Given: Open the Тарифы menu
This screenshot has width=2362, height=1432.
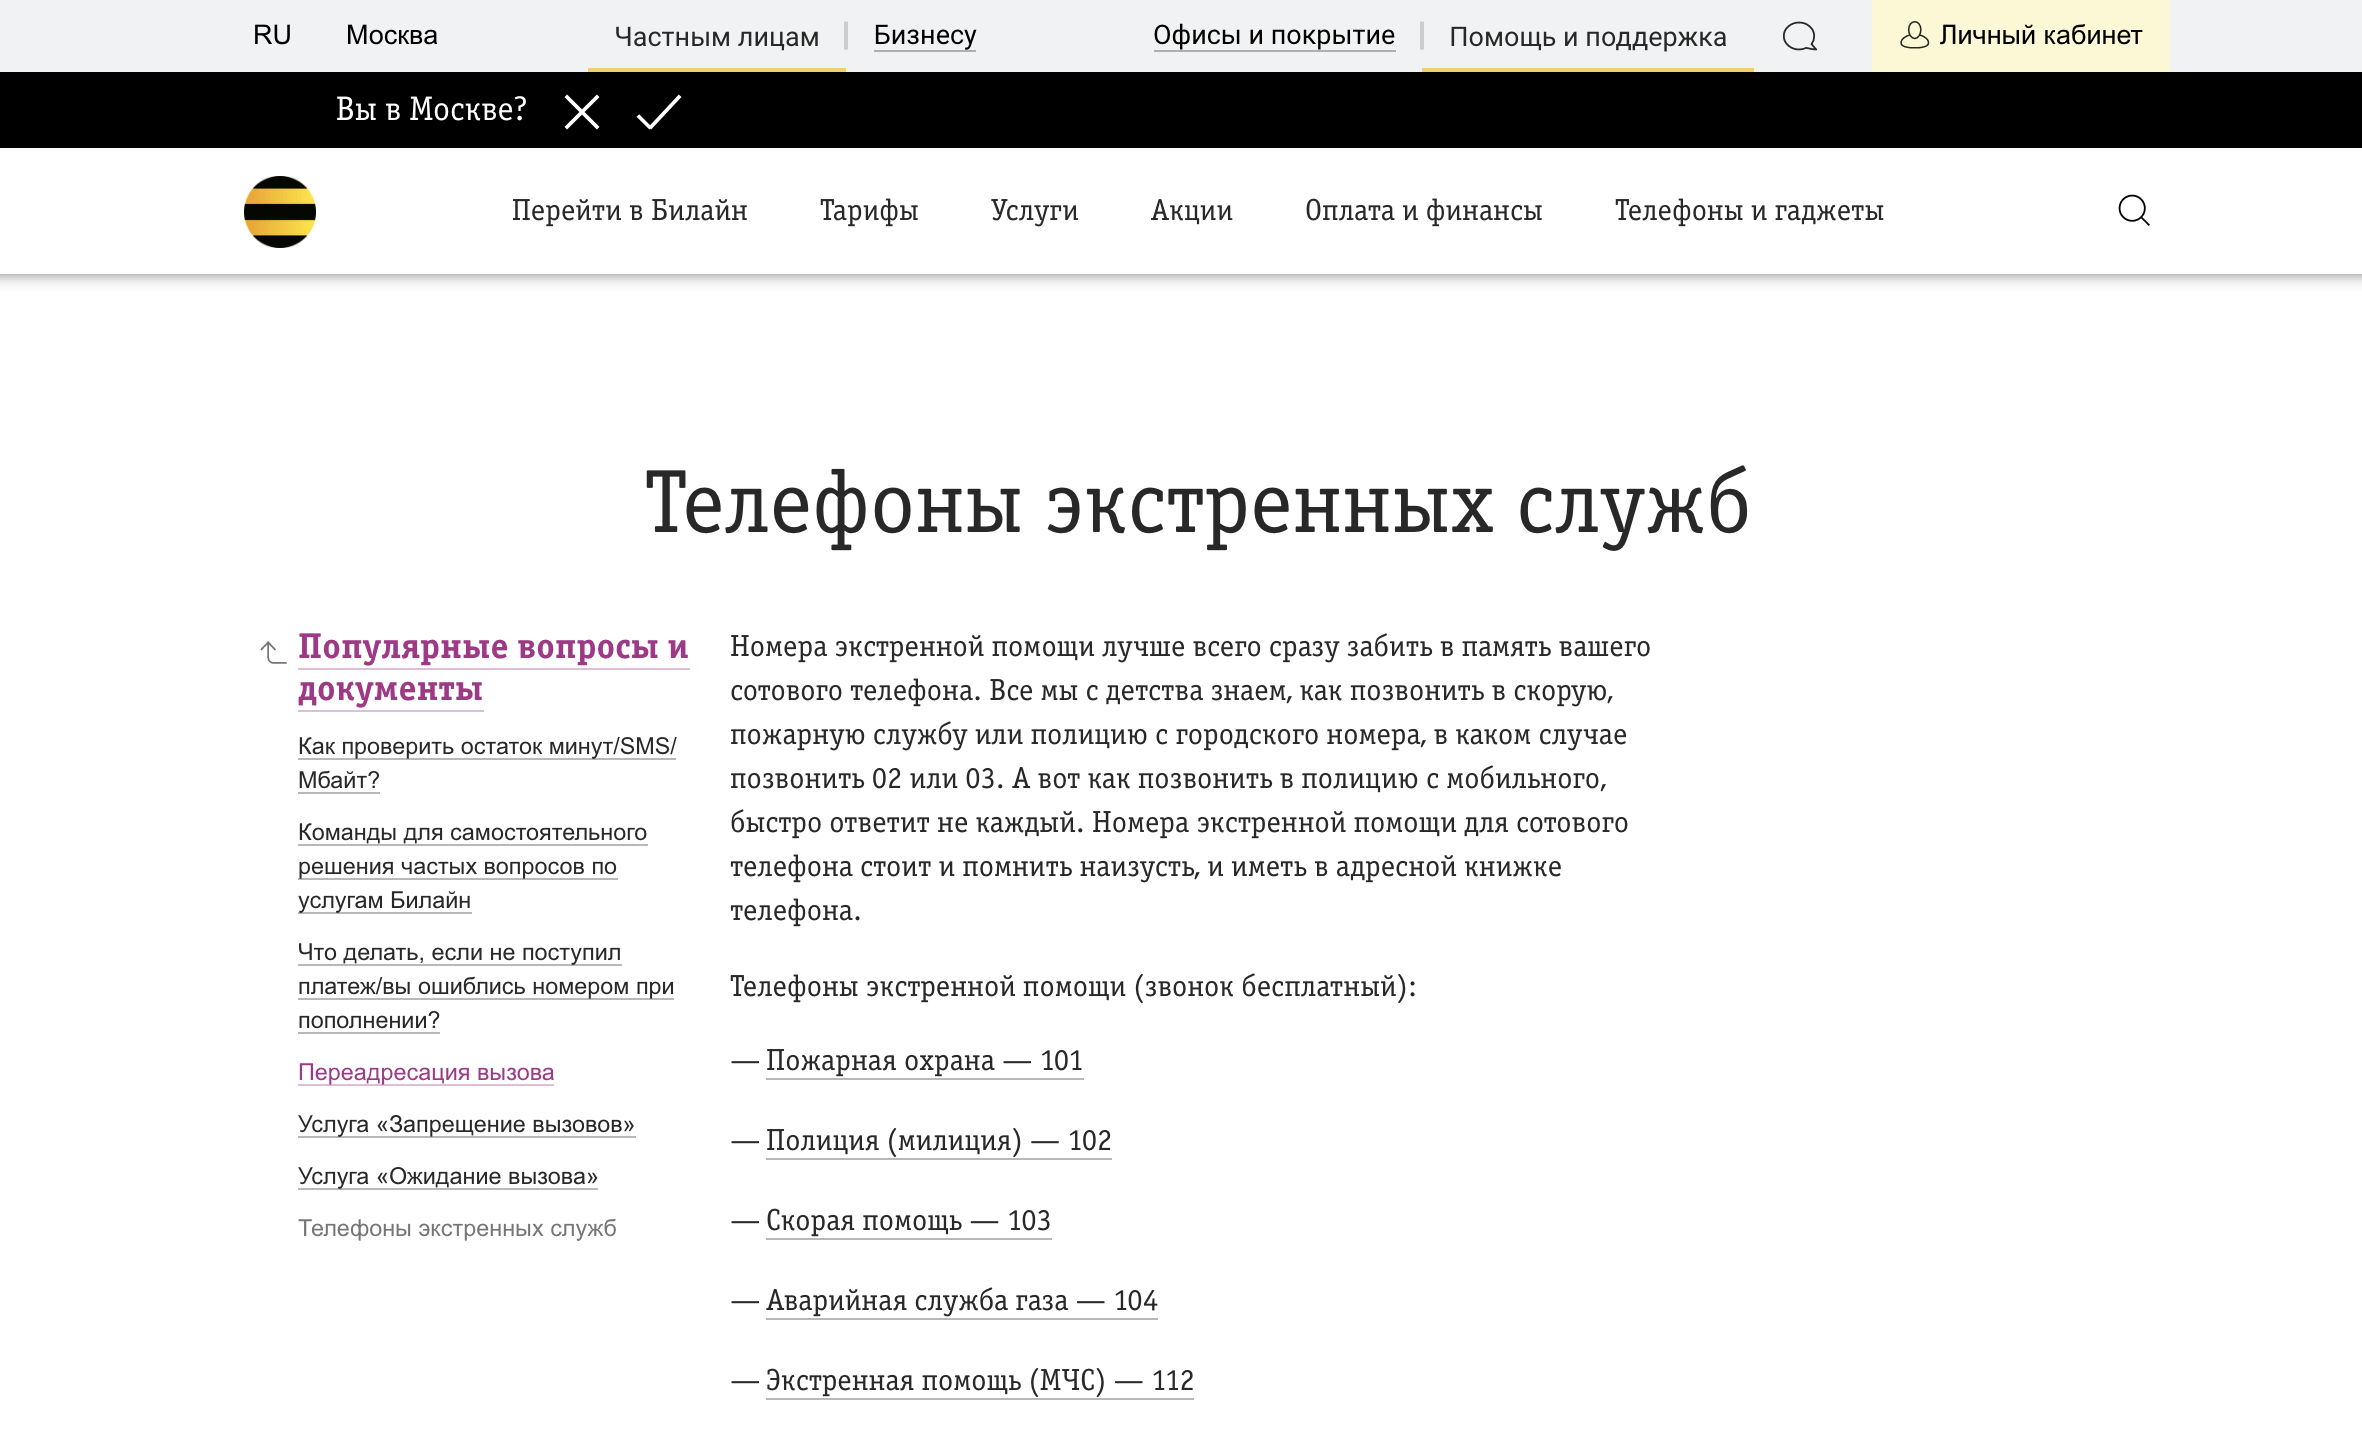Looking at the screenshot, I should 868,210.
